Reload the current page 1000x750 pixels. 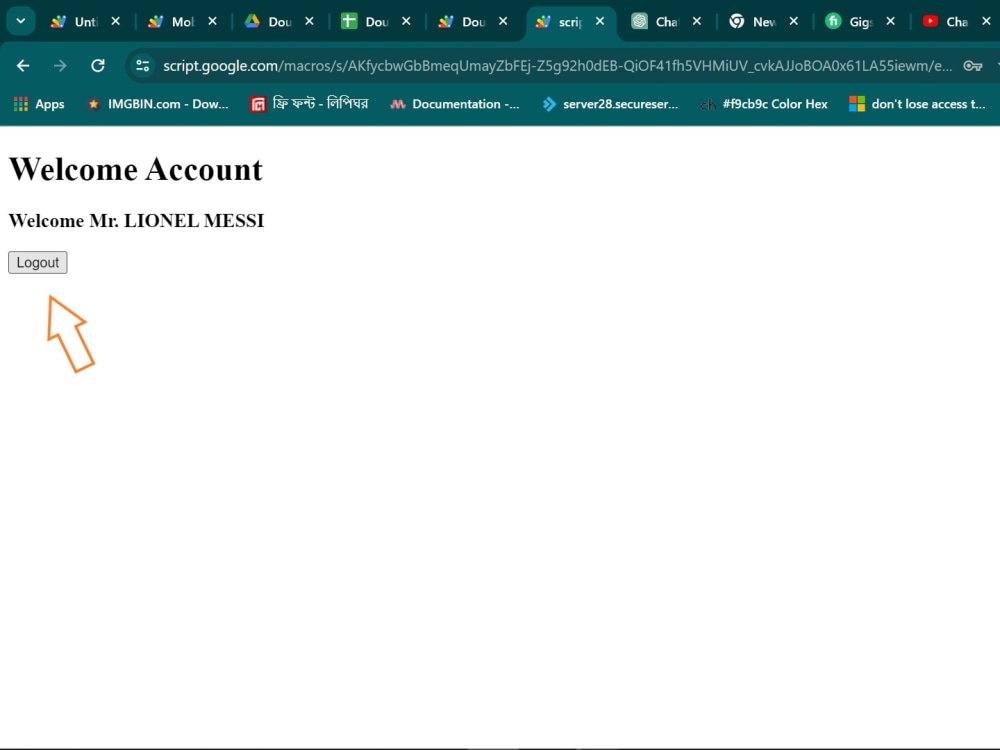click(98, 66)
